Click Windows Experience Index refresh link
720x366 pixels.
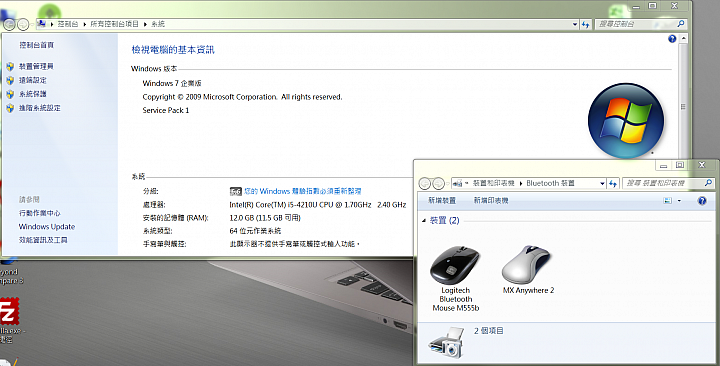(x=303, y=191)
